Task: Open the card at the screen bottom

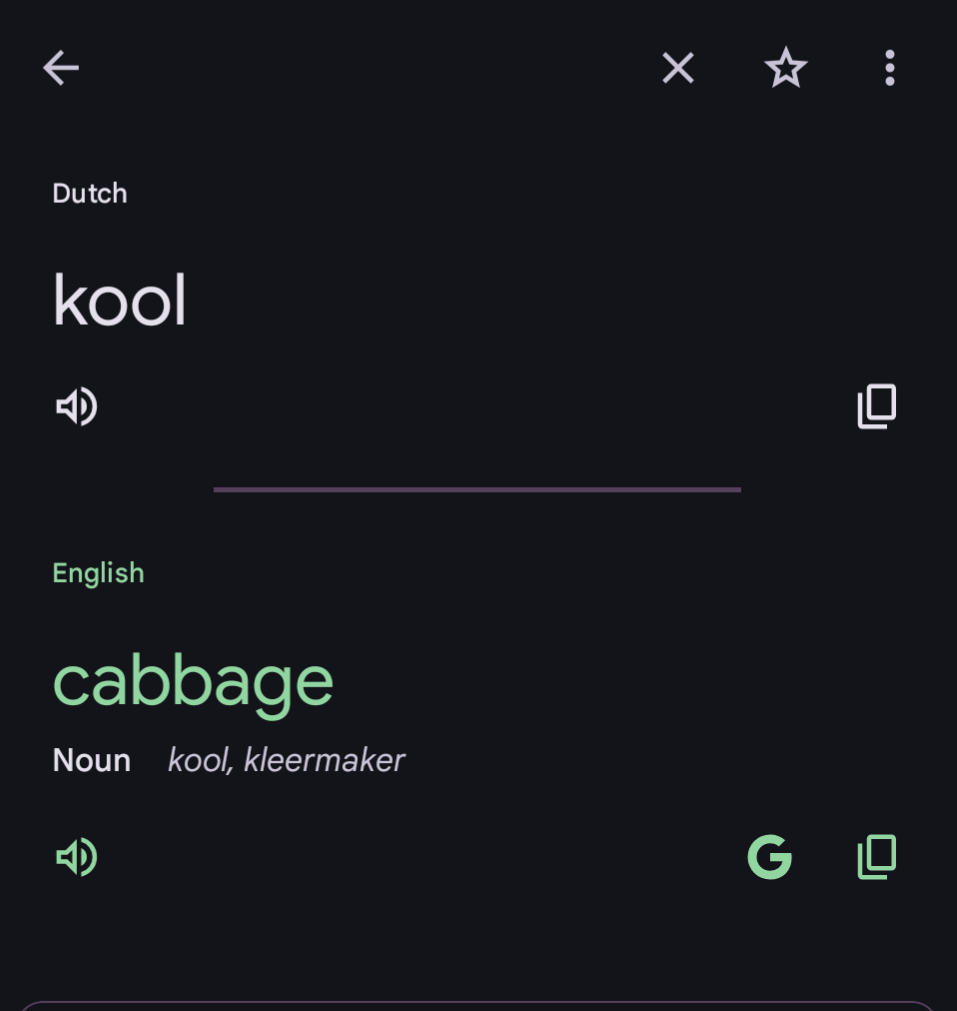Action: (x=478, y=1006)
